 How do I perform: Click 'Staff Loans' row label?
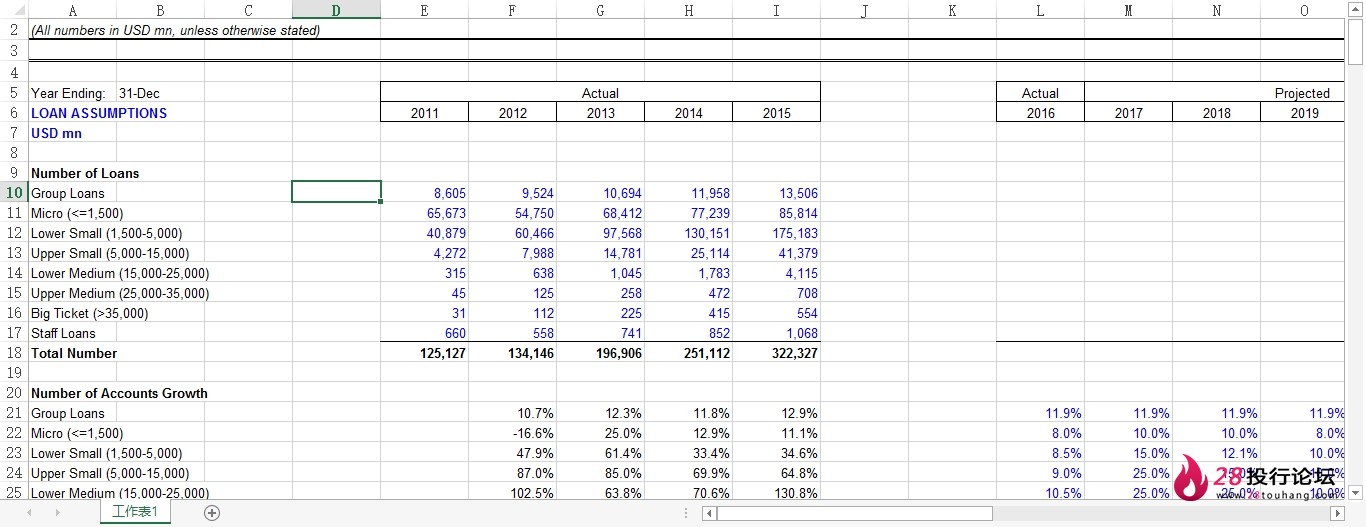(63, 333)
